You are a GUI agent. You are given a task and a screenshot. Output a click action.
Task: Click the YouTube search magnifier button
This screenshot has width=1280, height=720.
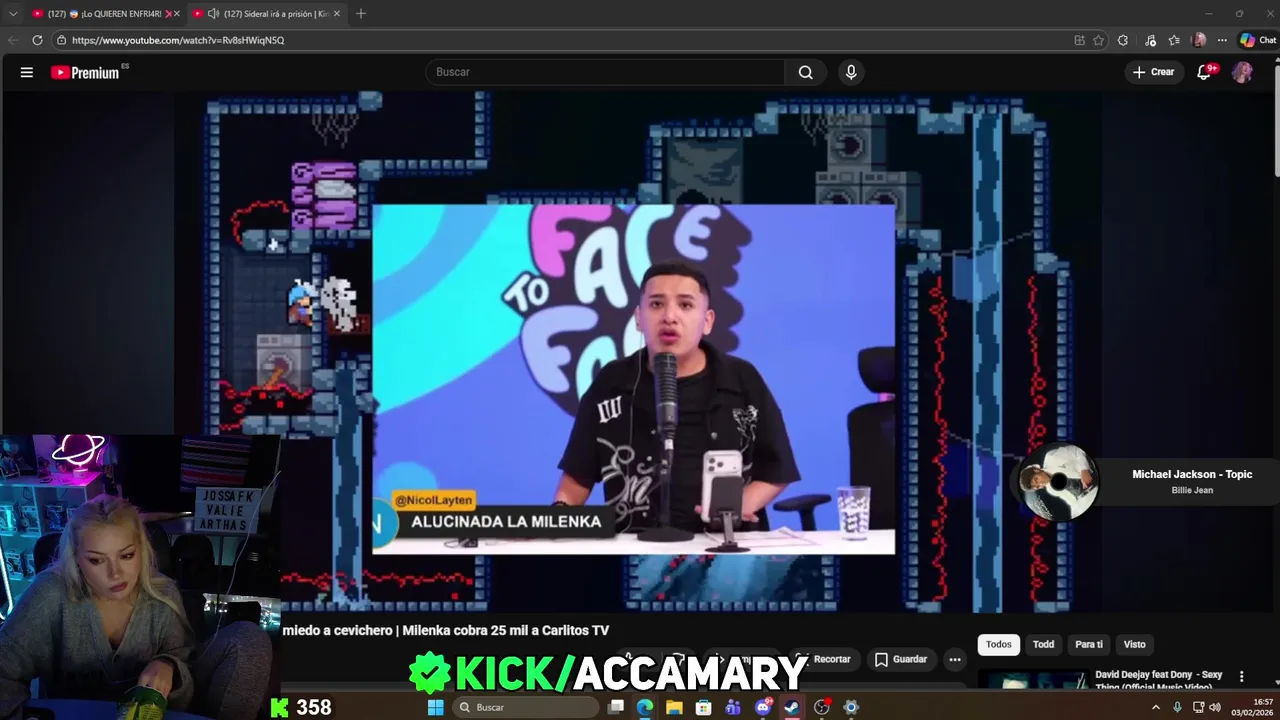[x=805, y=72]
